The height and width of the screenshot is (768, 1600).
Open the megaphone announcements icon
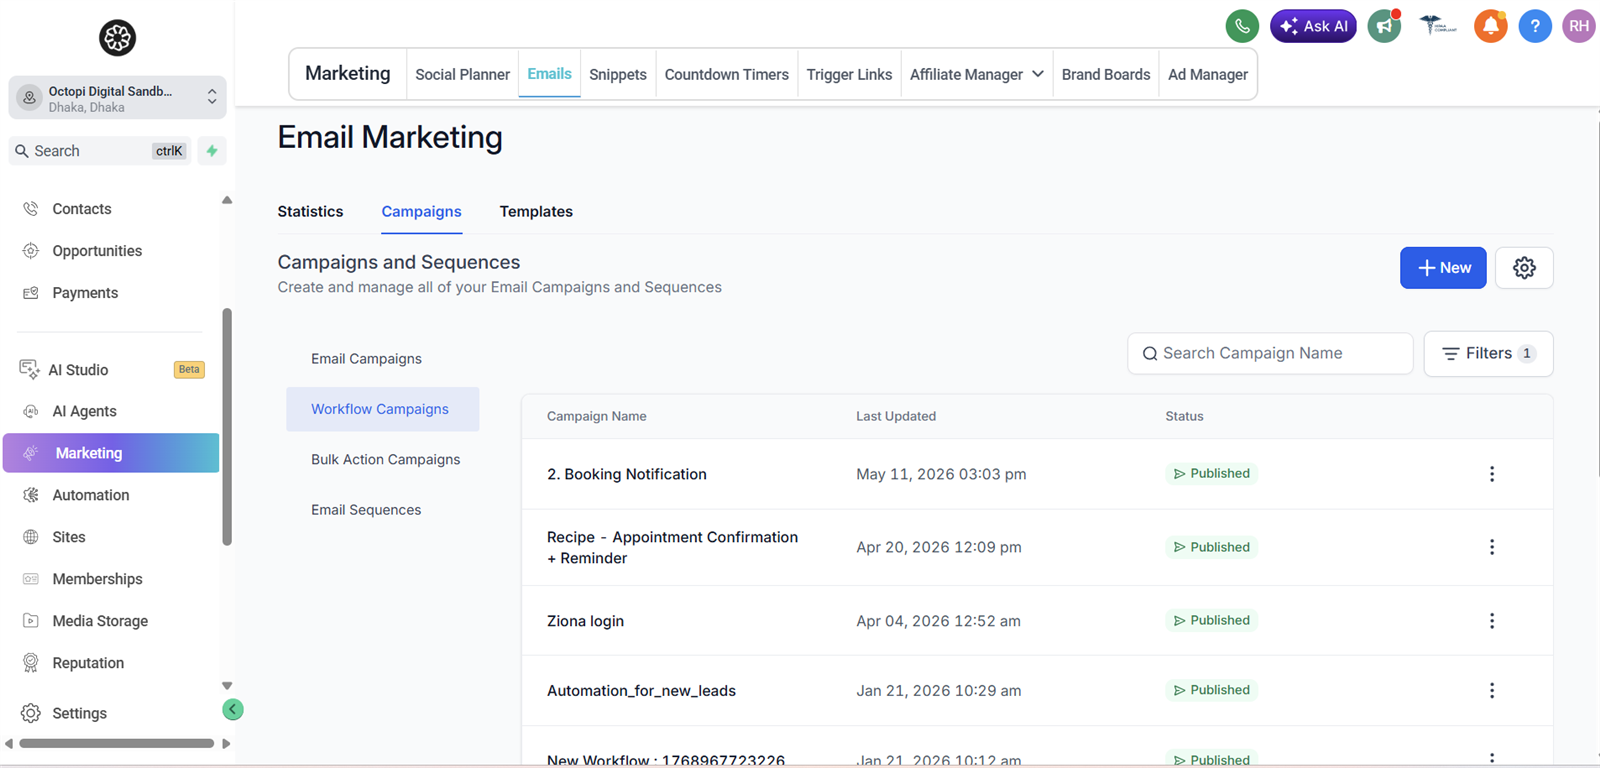coord(1385,26)
